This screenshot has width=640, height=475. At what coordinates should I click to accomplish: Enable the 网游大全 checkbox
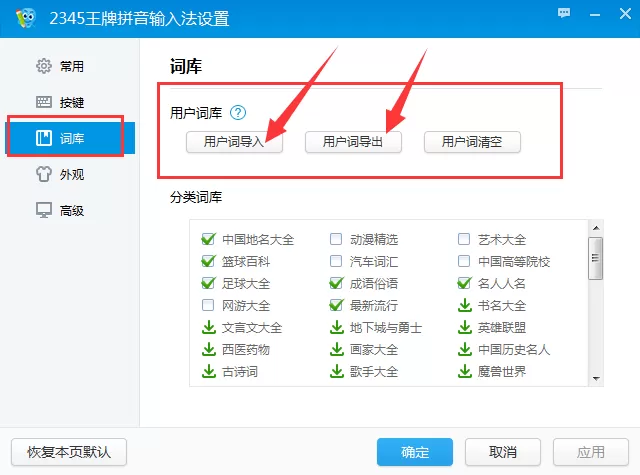coord(208,305)
